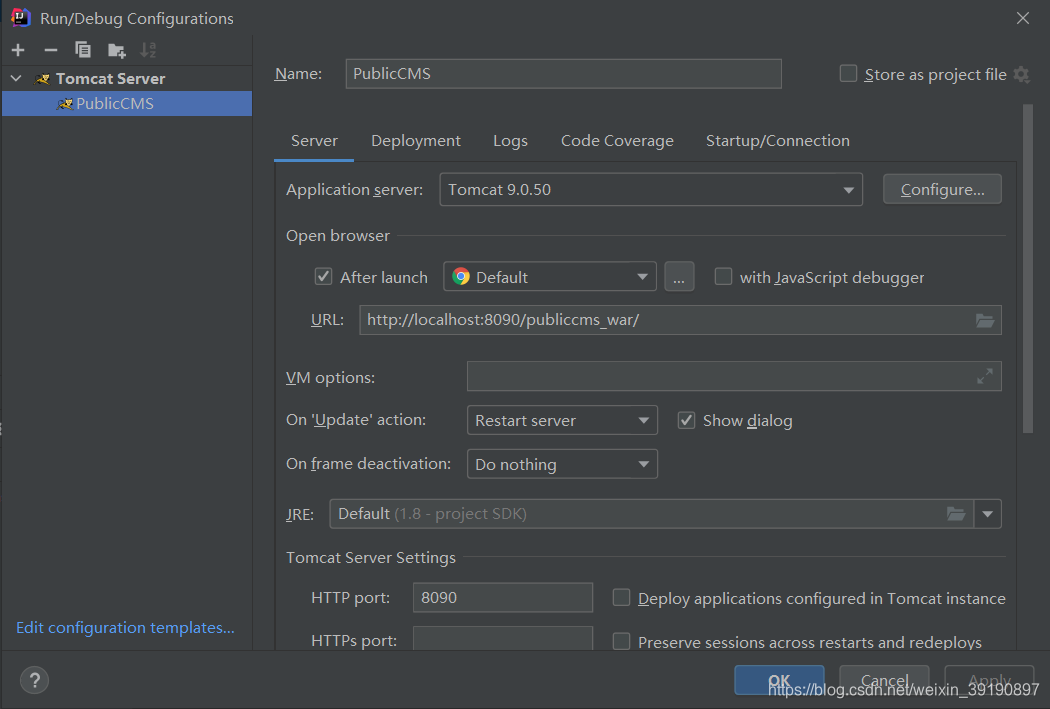Click the Apply button

(989, 680)
